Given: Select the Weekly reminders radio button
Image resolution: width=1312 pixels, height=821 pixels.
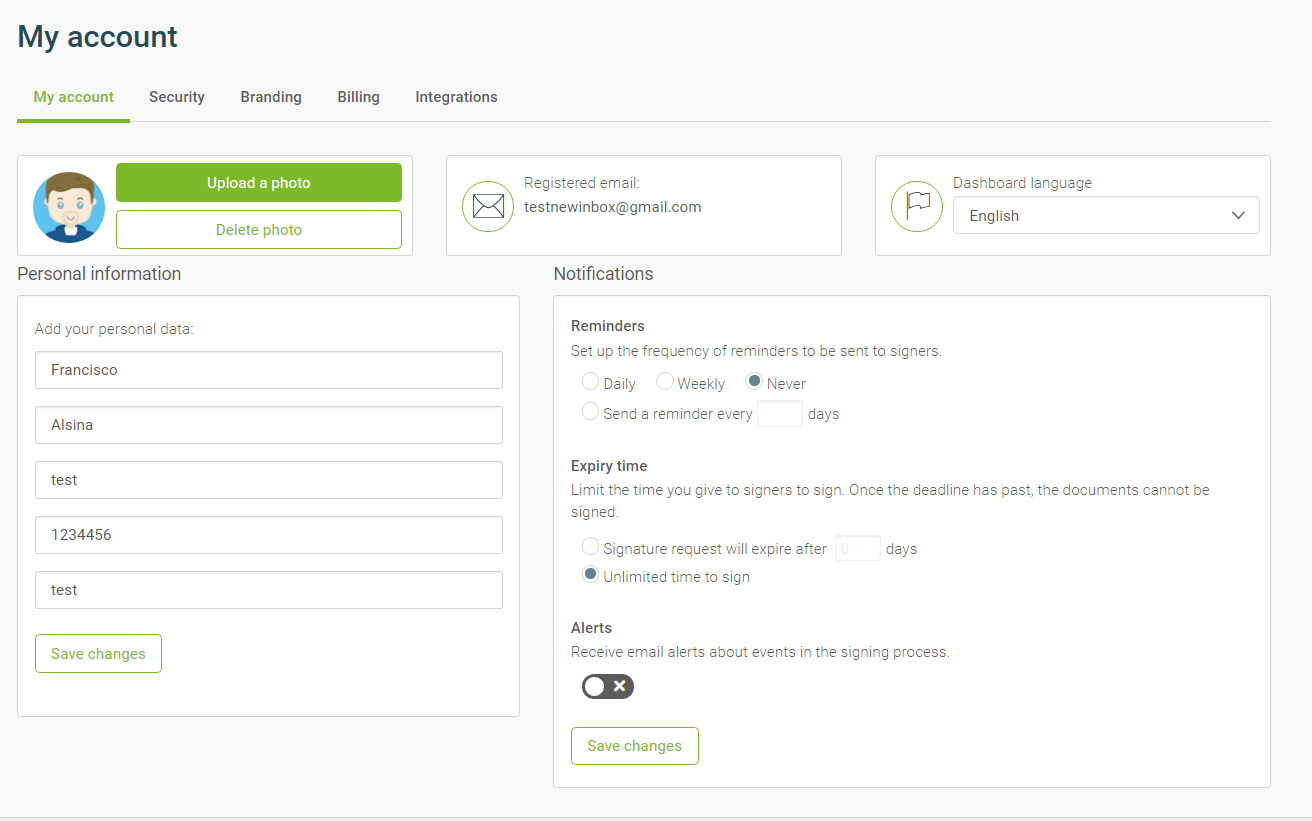Looking at the screenshot, I should click(x=664, y=381).
